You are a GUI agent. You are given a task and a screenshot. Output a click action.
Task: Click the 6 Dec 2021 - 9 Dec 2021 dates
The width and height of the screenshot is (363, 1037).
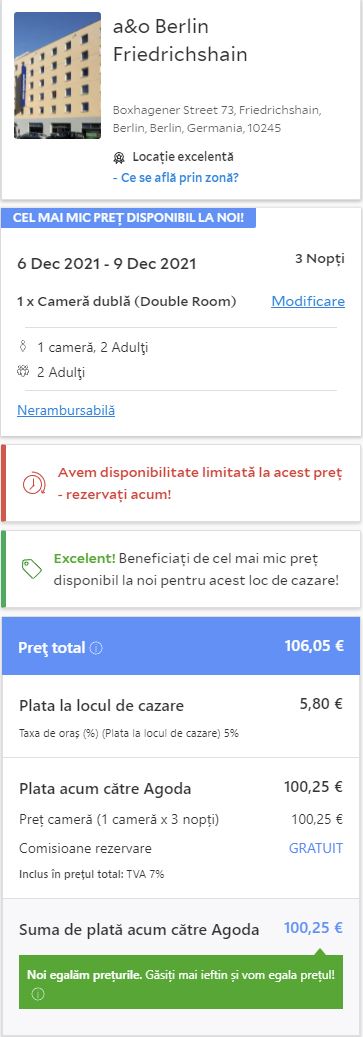point(106,264)
